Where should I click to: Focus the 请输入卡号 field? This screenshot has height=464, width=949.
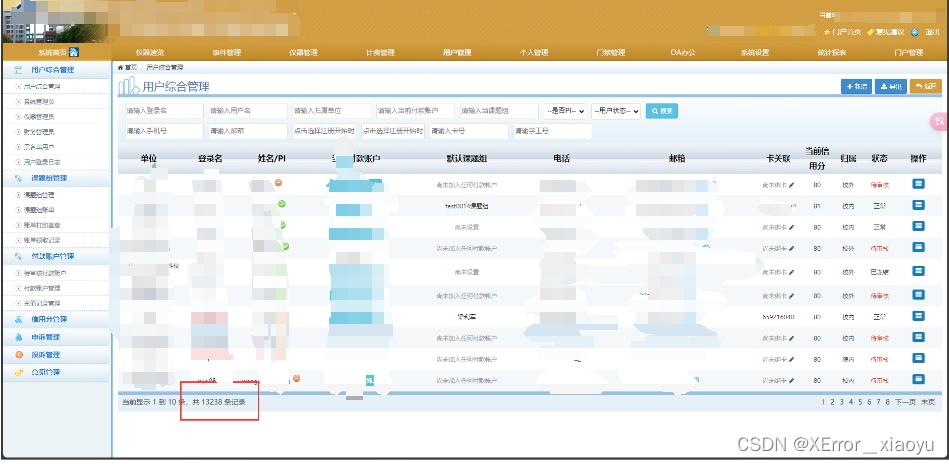pyautogui.click(x=469, y=131)
